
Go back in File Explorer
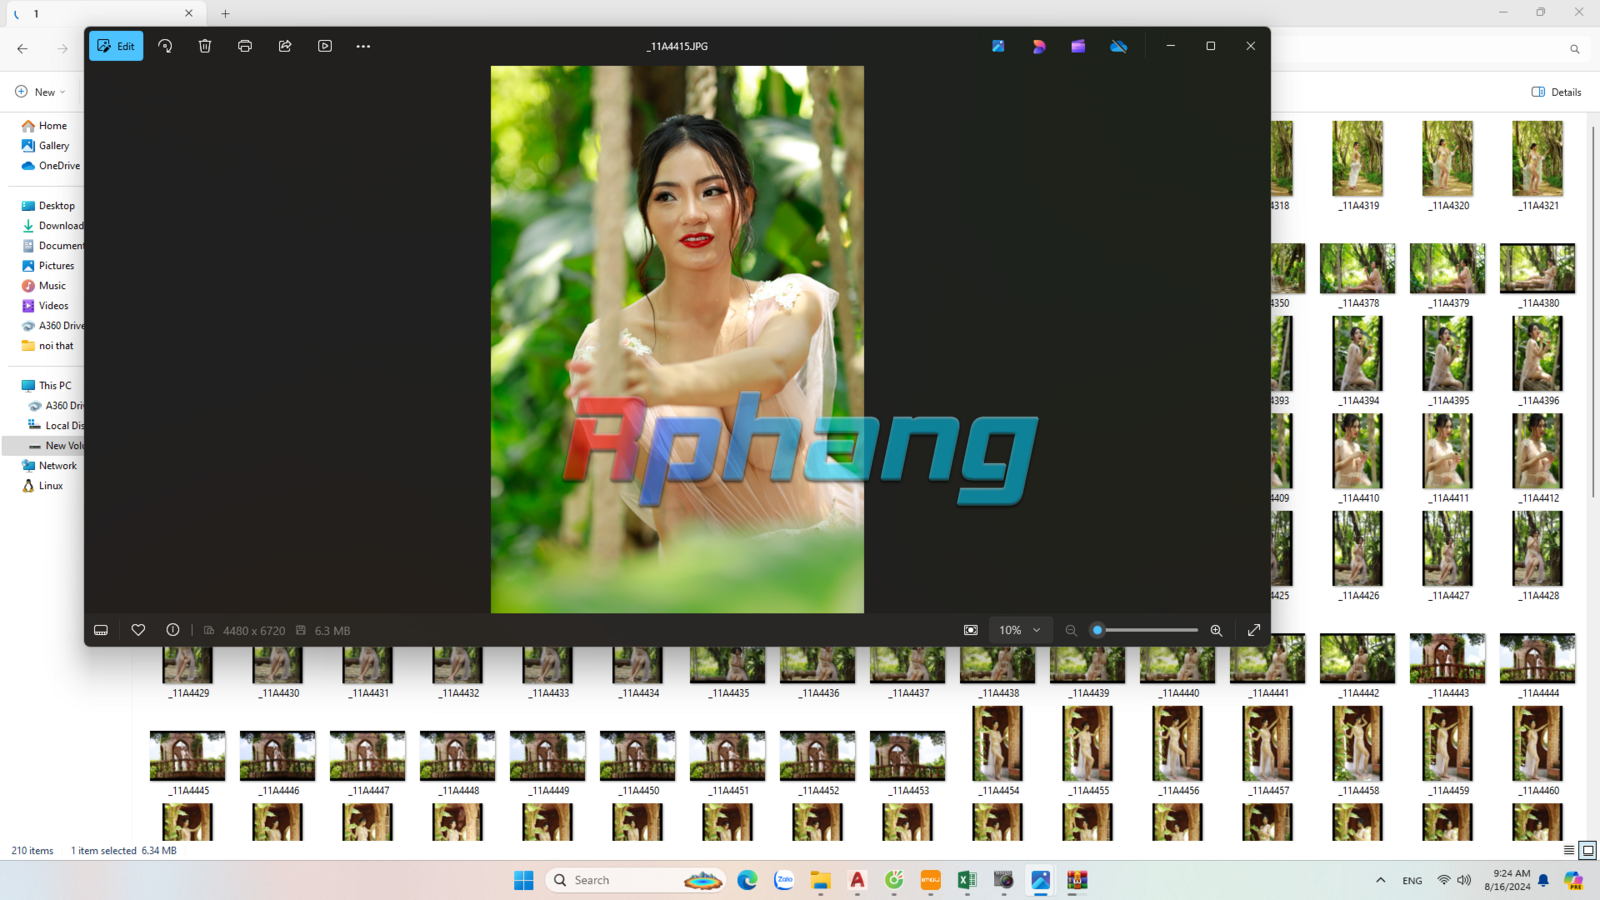(22, 48)
